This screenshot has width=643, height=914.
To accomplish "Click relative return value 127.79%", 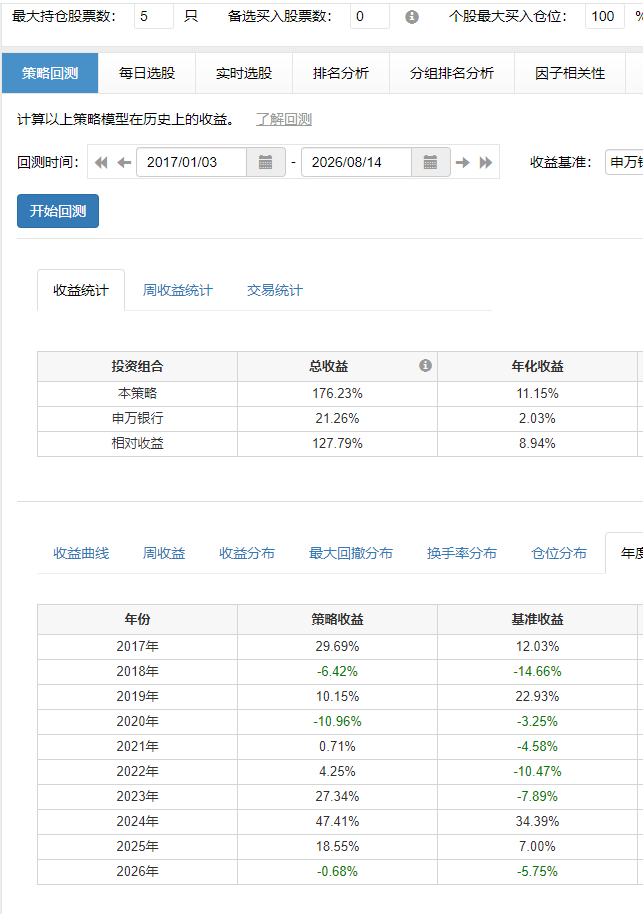I will pos(338,444).
